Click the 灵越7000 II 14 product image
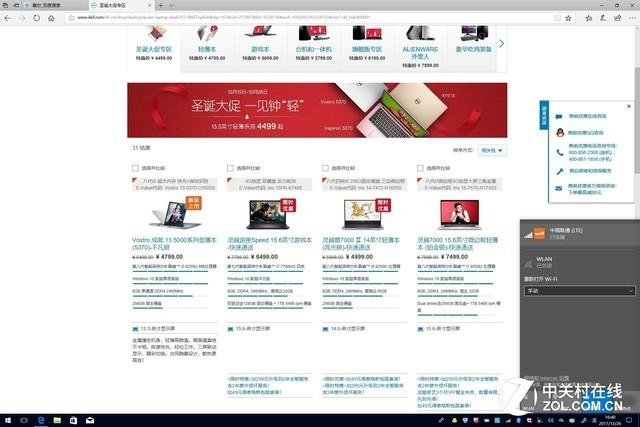Image resolution: width=640 pixels, height=427 pixels. pyautogui.click(x=364, y=214)
